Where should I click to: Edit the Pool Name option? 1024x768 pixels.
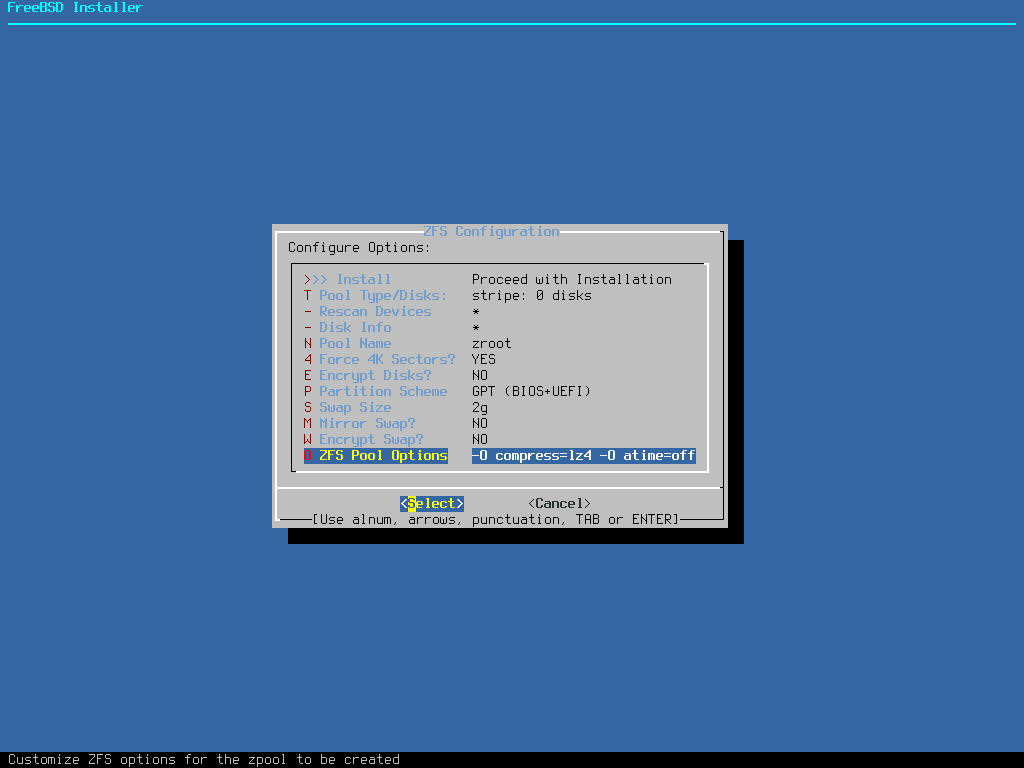click(355, 343)
